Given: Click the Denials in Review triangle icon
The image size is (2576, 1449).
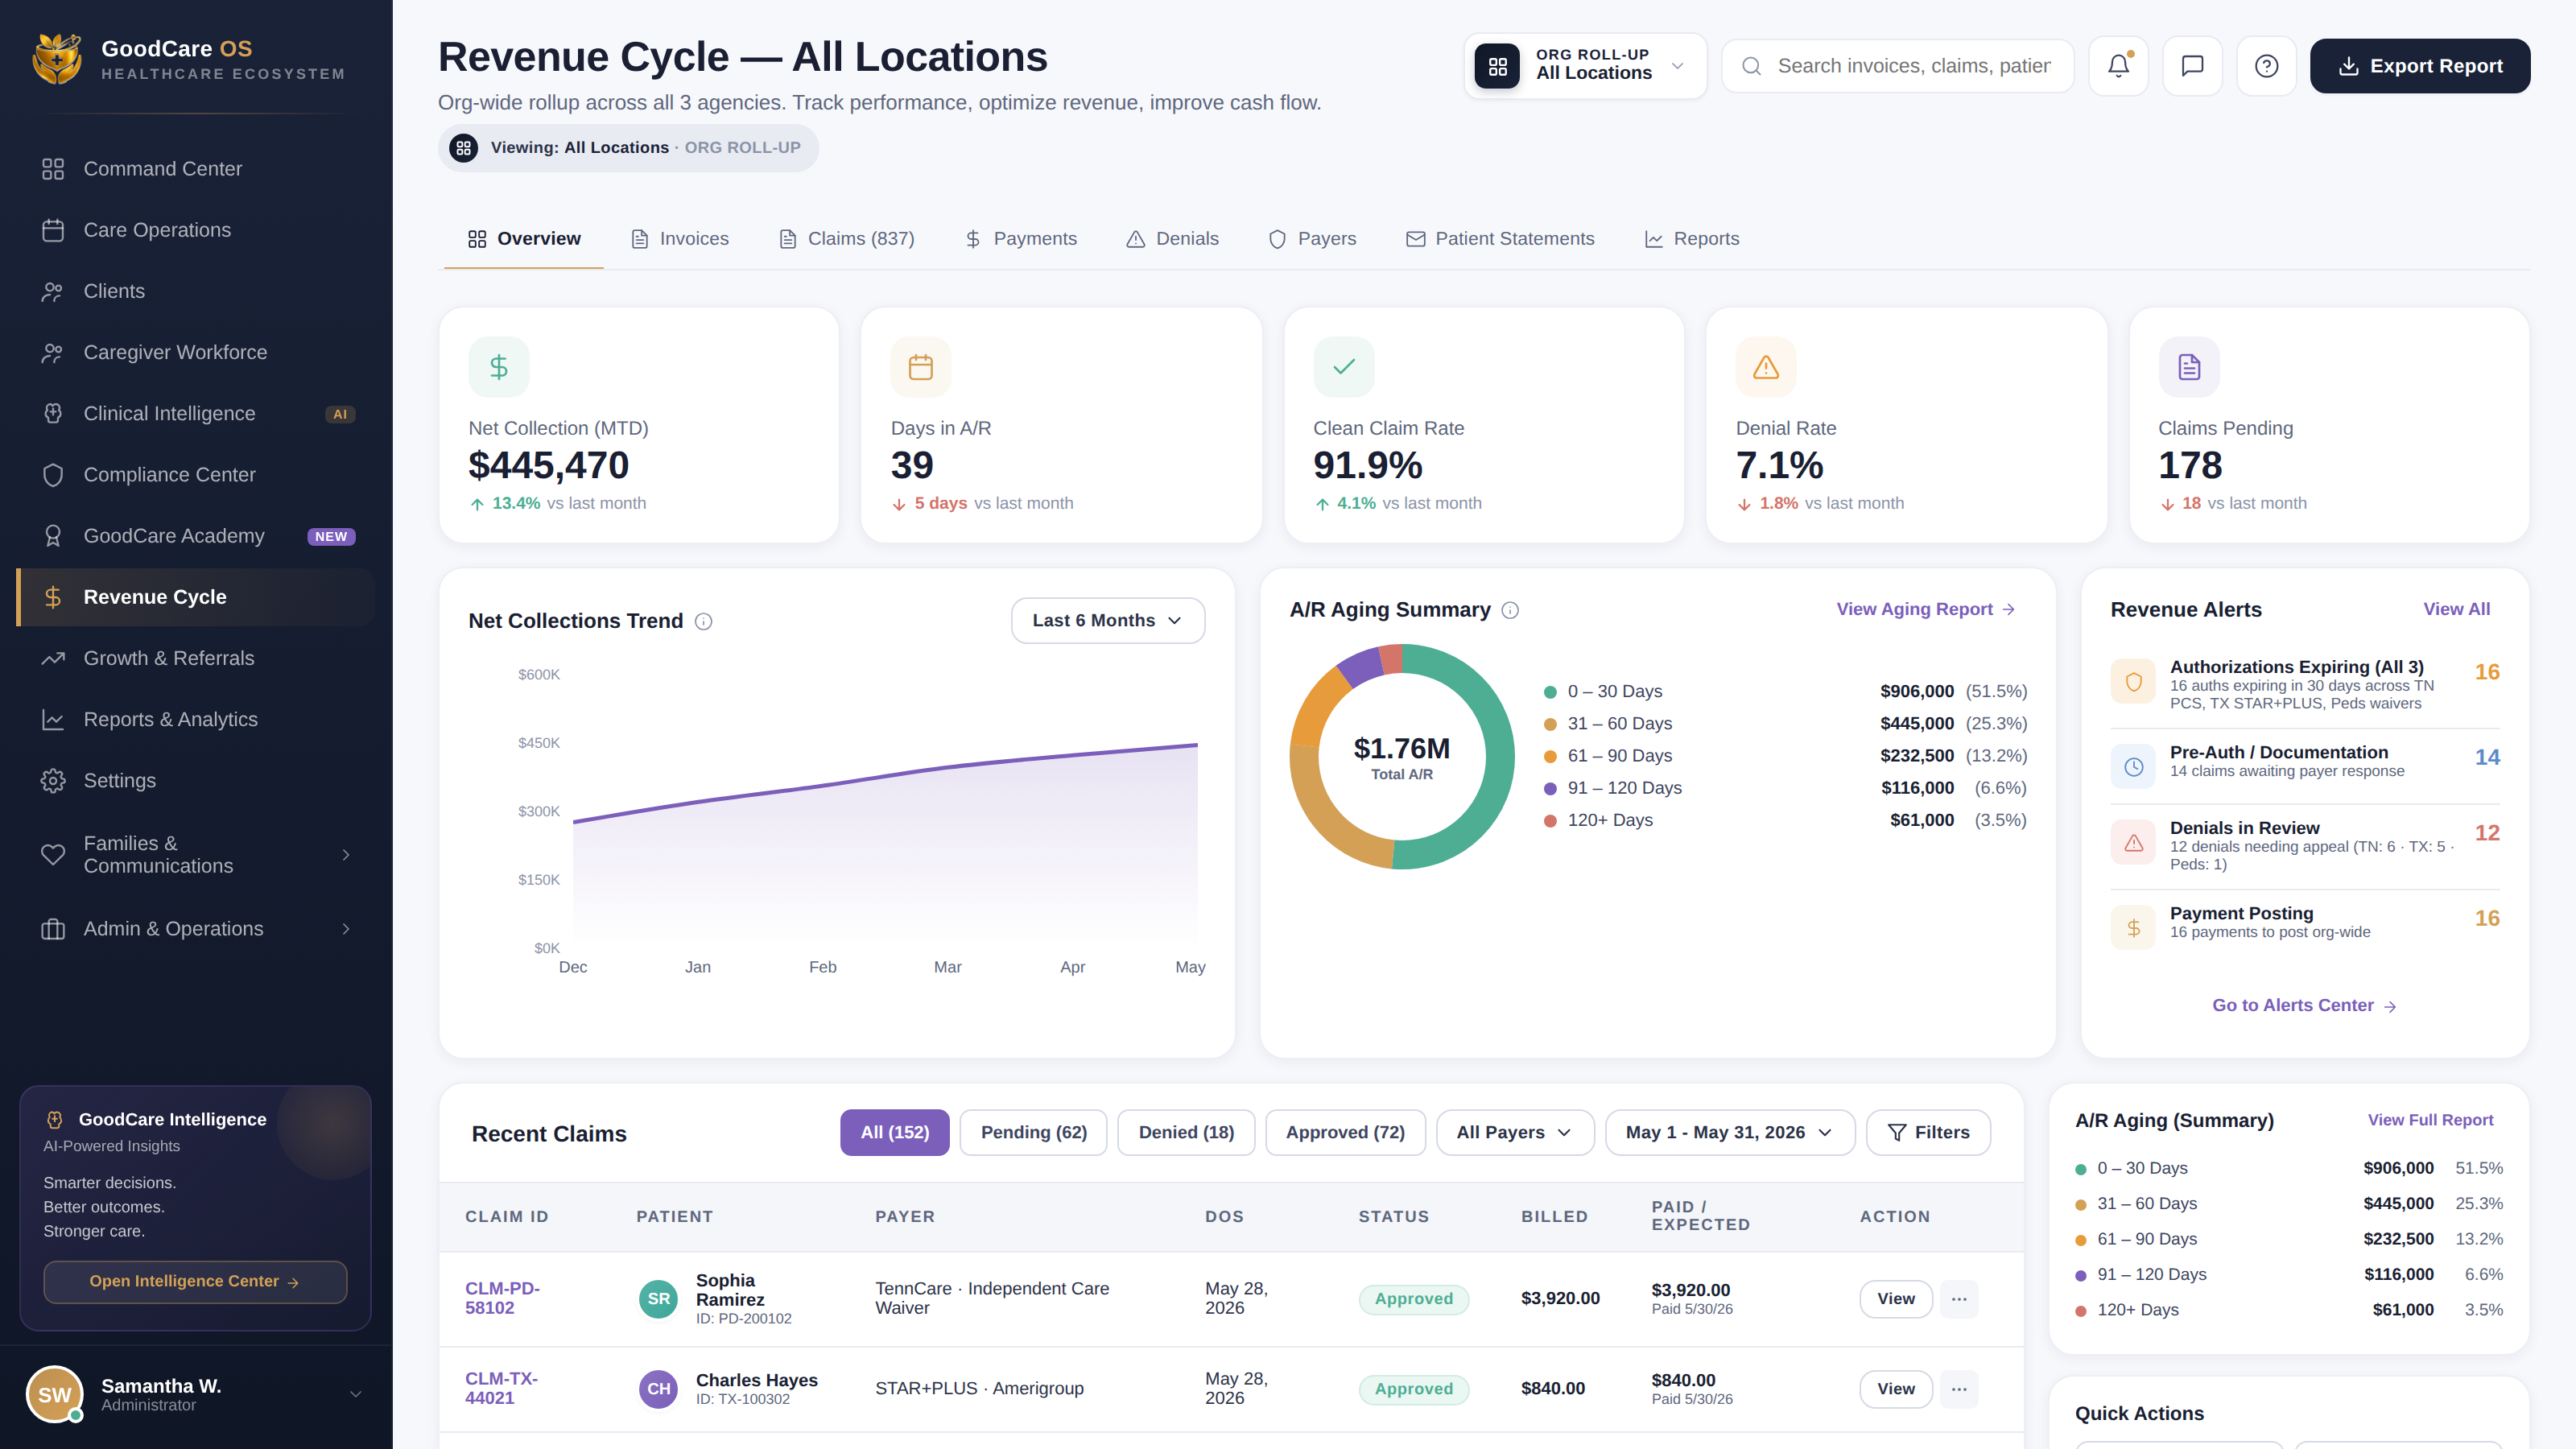Looking at the screenshot, I should pos(2133,842).
